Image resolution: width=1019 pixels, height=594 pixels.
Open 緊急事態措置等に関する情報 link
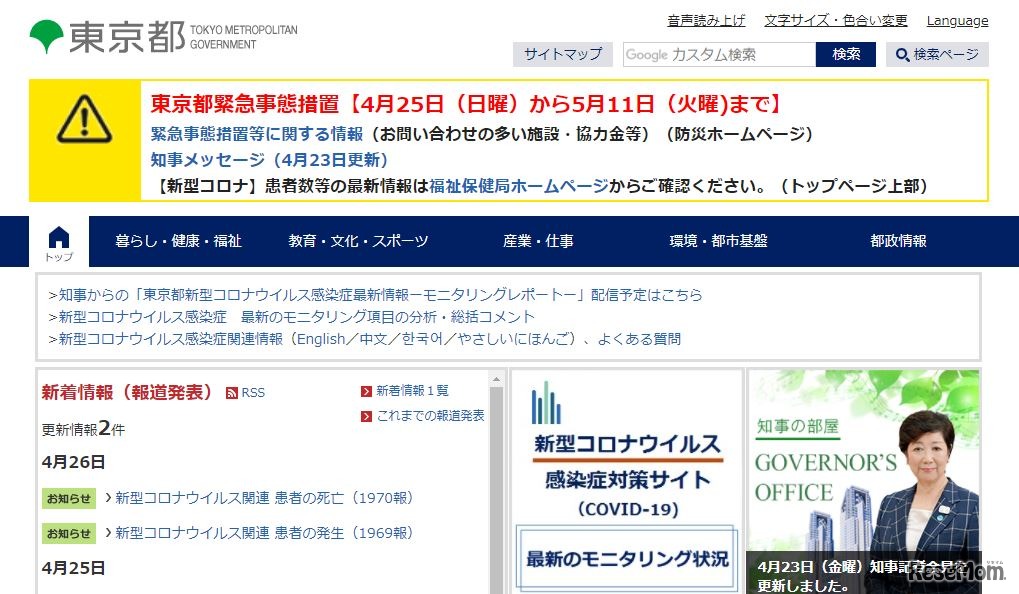[257, 134]
